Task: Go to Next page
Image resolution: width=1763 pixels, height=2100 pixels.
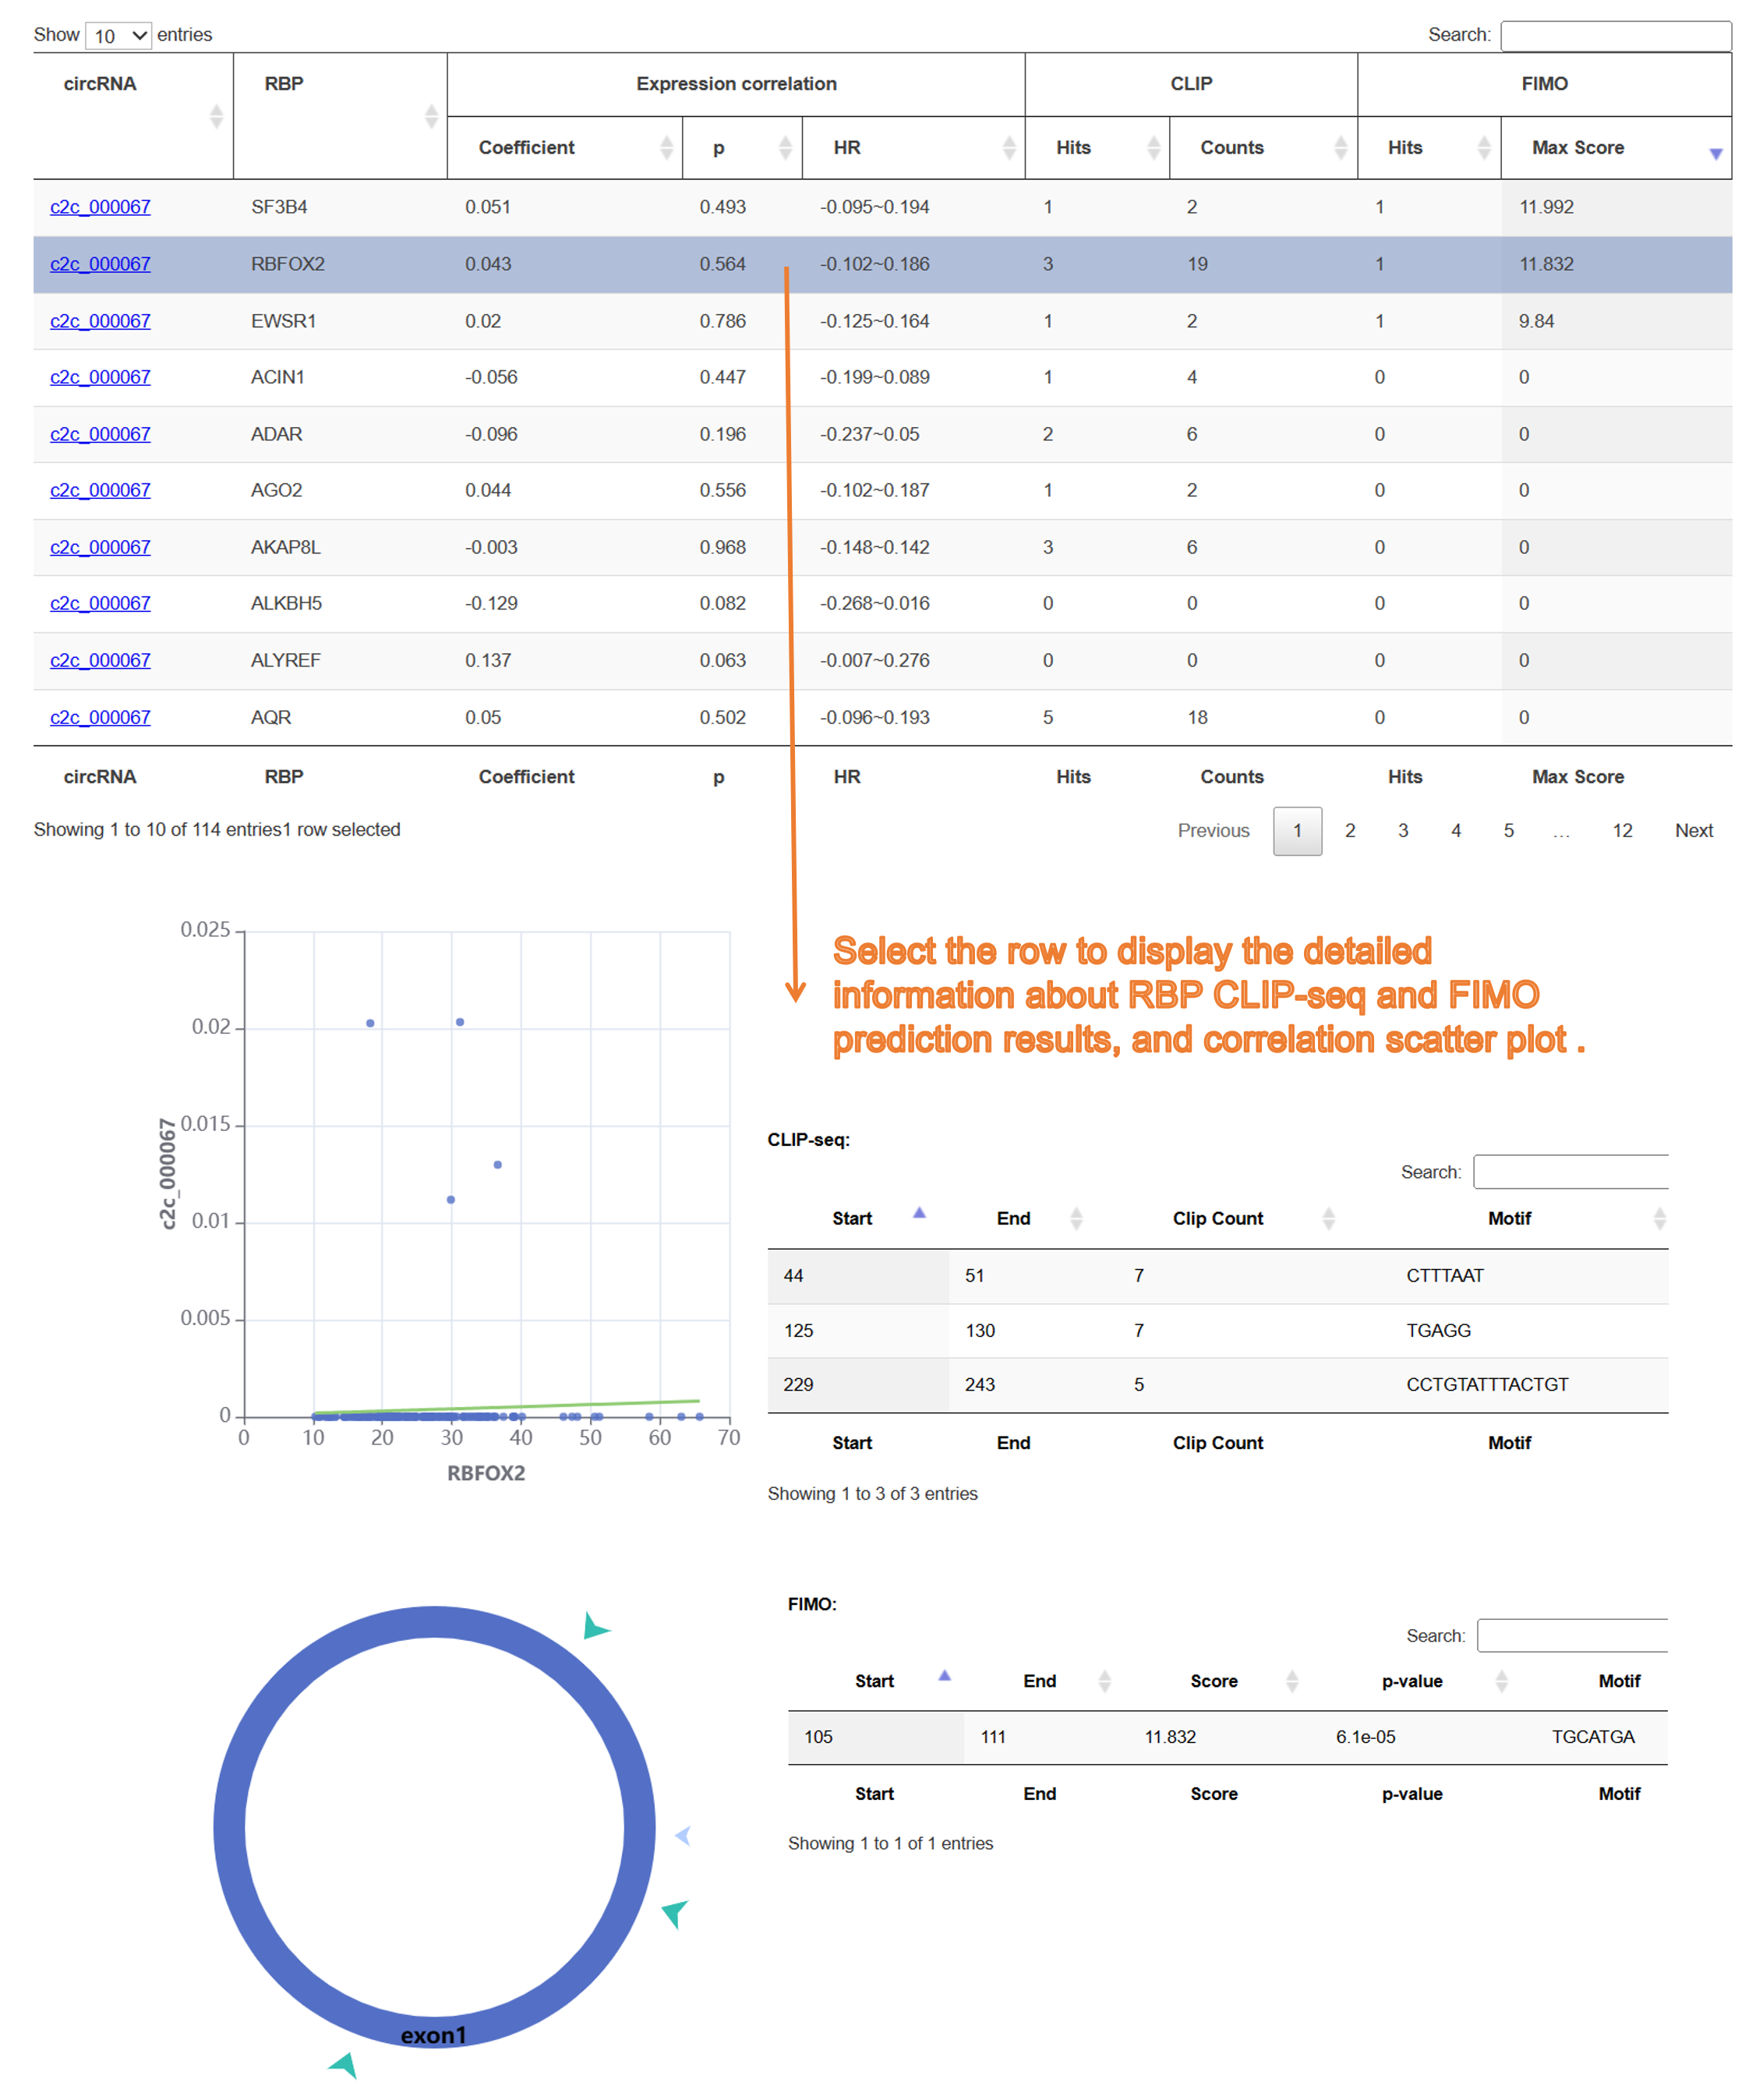Action: 1693,830
